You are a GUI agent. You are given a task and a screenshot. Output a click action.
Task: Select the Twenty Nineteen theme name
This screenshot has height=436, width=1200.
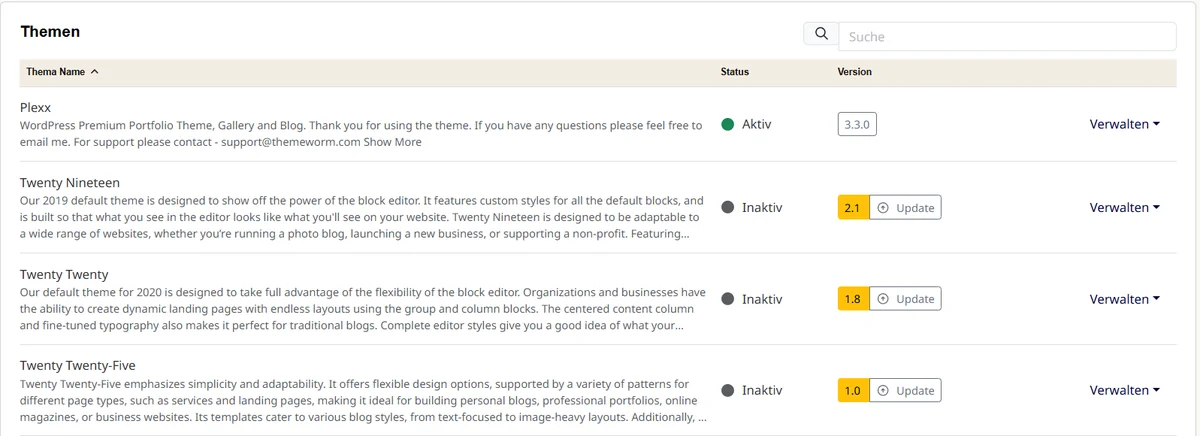coord(70,183)
